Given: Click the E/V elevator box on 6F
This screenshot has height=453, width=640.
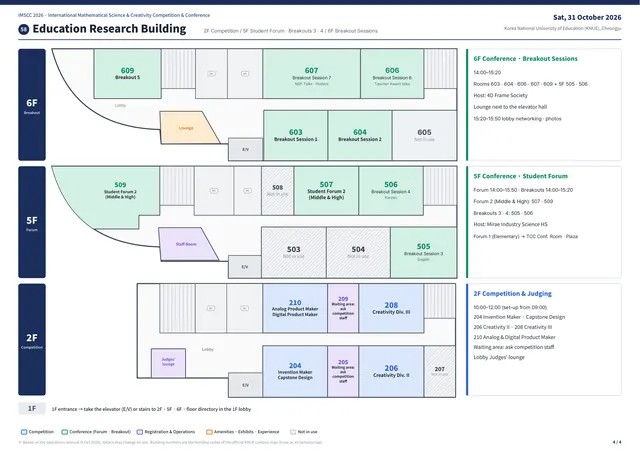Looking at the screenshot, I should (x=245, y=149).
